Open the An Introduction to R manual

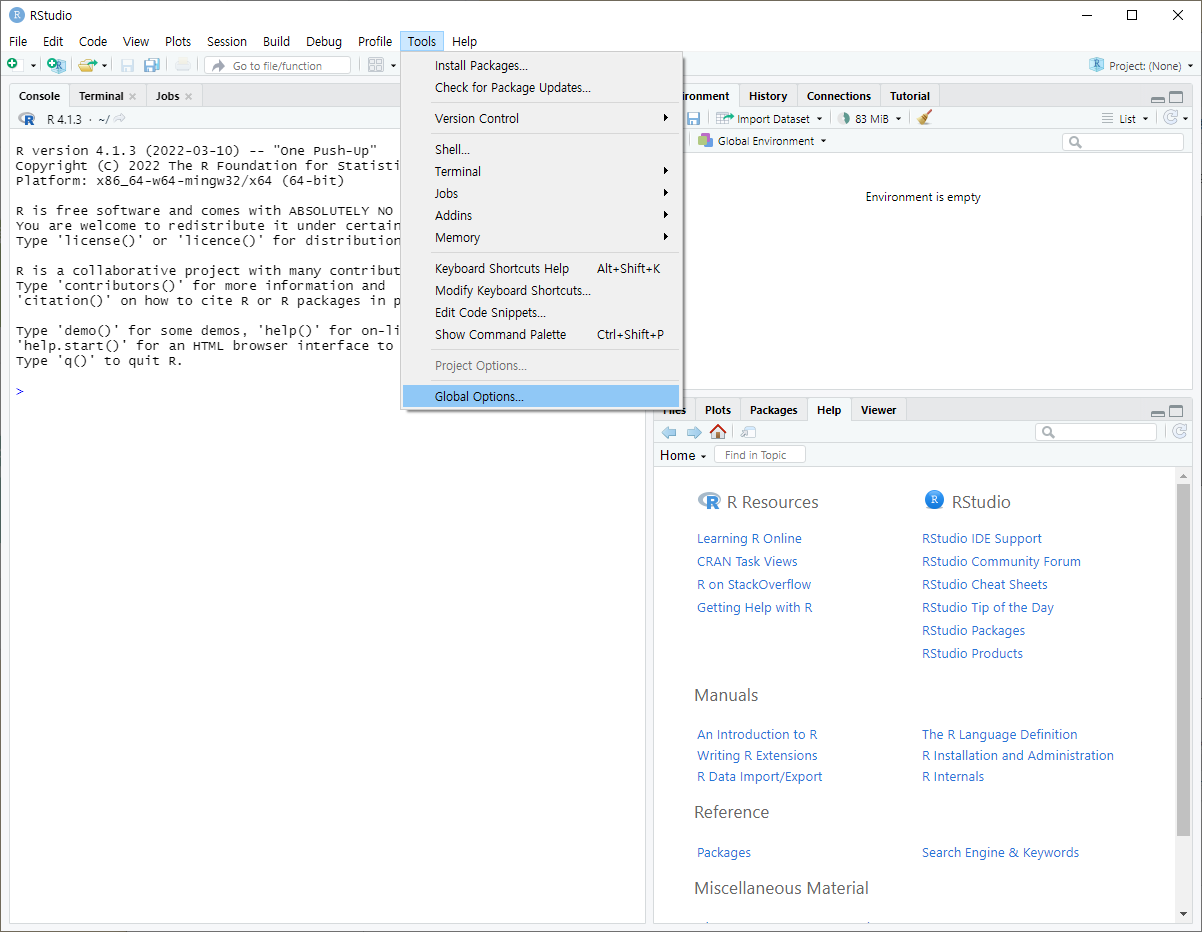click(757, 734)
